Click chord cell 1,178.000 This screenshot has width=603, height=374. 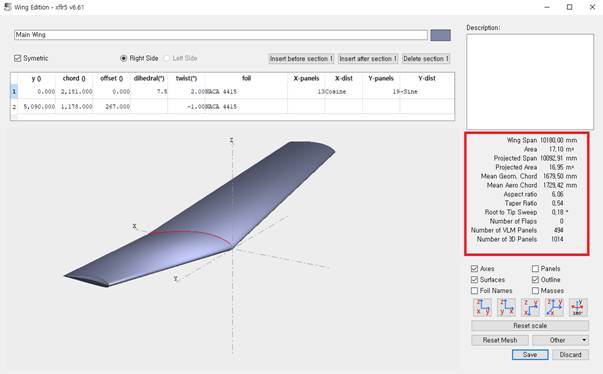tap(75, 107)
